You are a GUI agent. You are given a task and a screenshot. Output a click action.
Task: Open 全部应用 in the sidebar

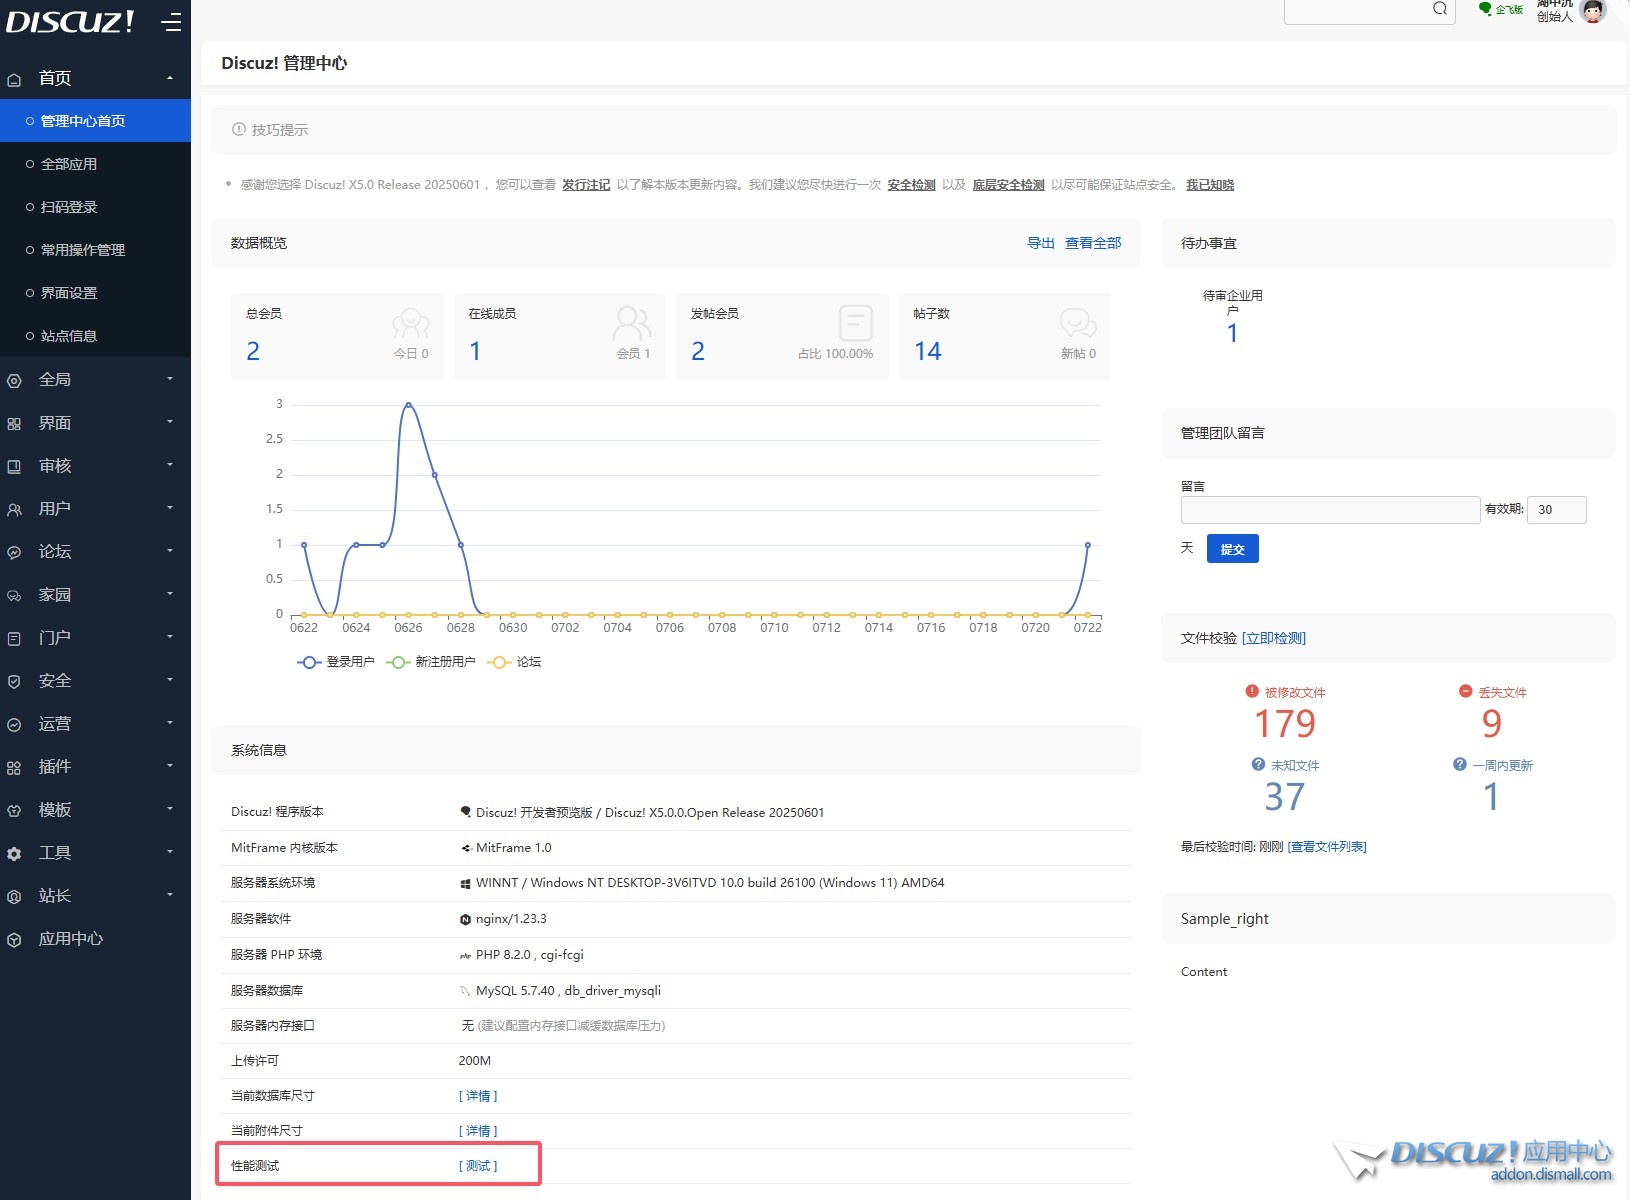coord(69,164)
